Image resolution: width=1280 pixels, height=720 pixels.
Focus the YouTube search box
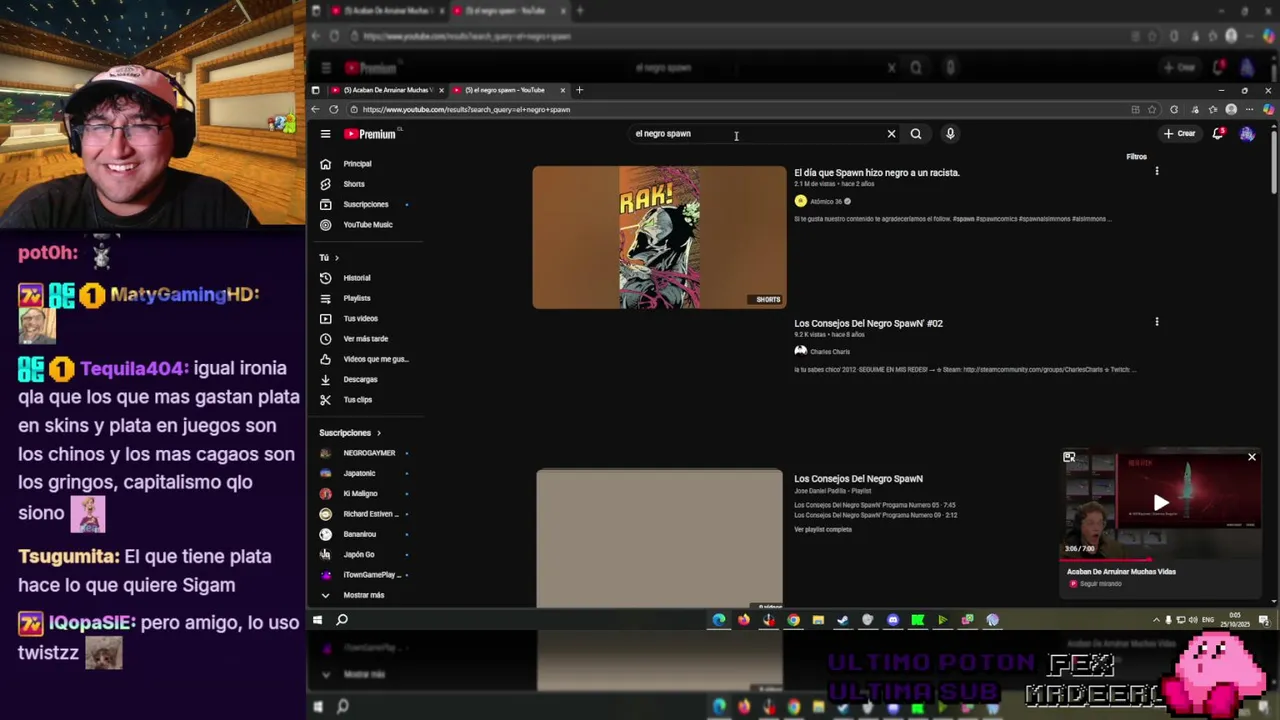click(755, 134)
